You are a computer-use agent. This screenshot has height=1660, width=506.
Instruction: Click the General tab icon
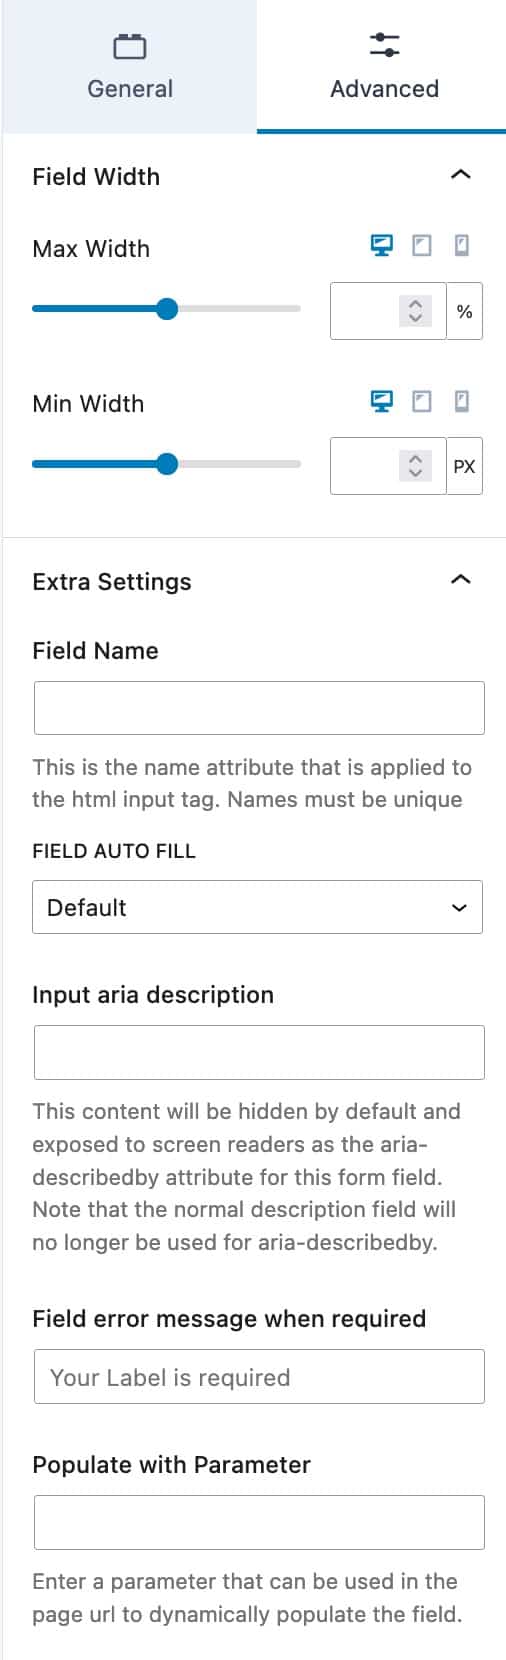point(130,46)
